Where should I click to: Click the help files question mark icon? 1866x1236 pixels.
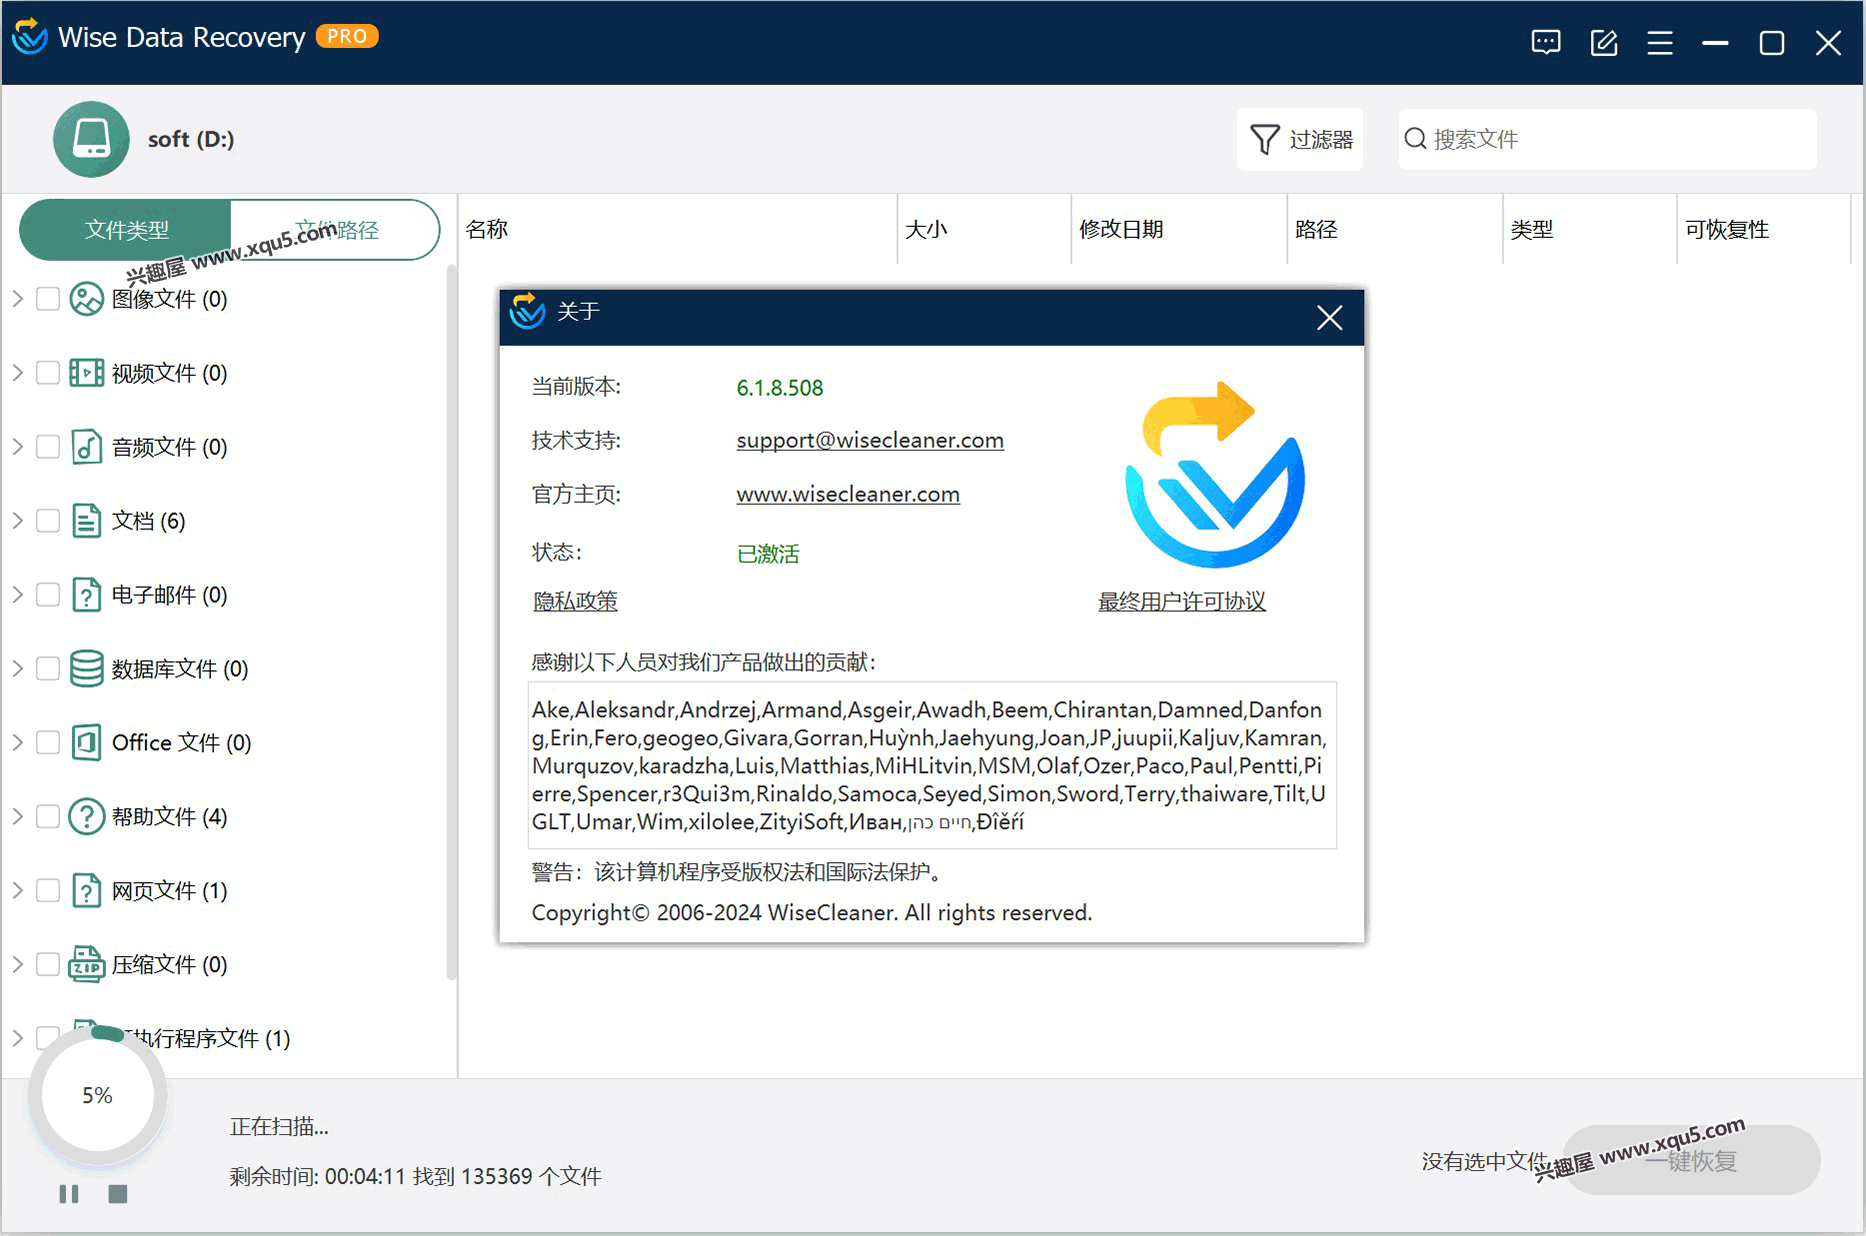[x=87, y=817]
